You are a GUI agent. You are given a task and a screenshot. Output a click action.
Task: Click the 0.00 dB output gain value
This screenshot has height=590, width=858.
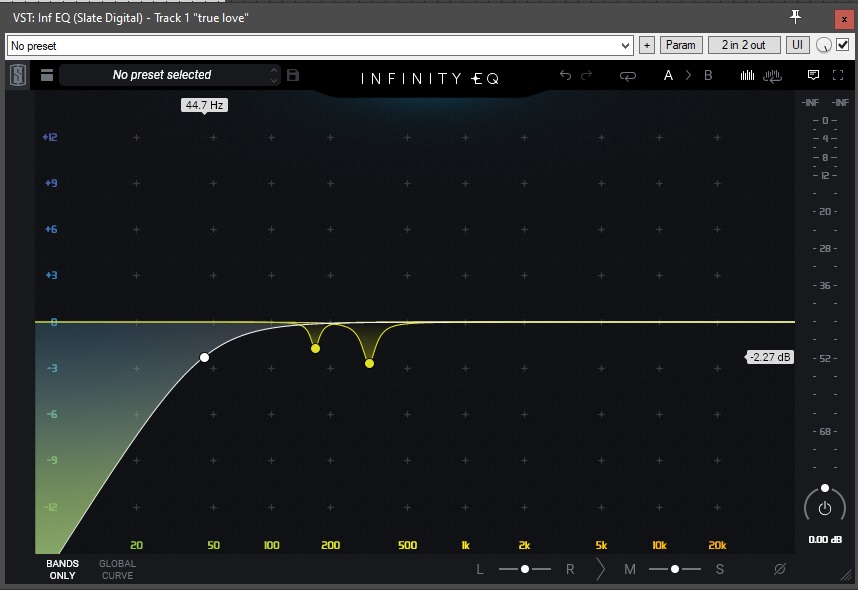click(825, 540)
